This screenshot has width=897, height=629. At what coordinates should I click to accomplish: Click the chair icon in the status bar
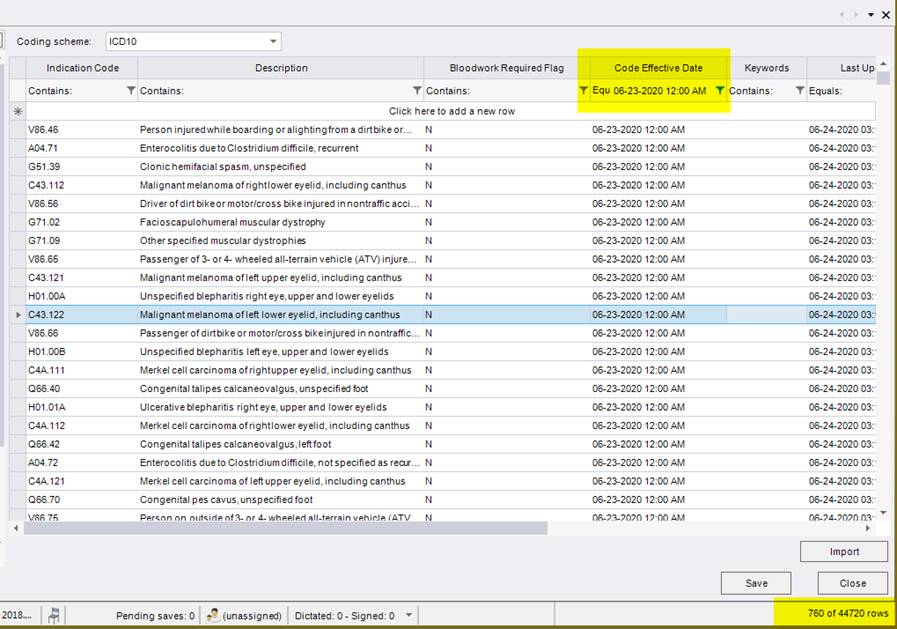click(54, 615)
